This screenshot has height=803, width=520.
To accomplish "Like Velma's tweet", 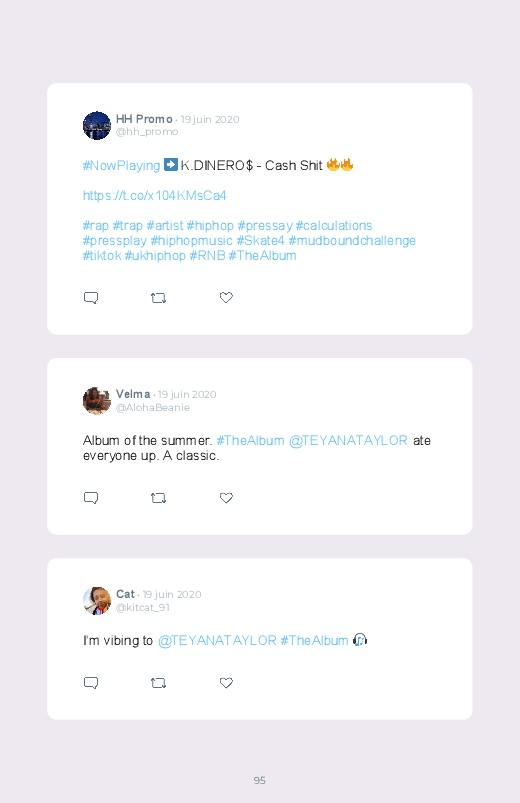I will pos(226,497).
